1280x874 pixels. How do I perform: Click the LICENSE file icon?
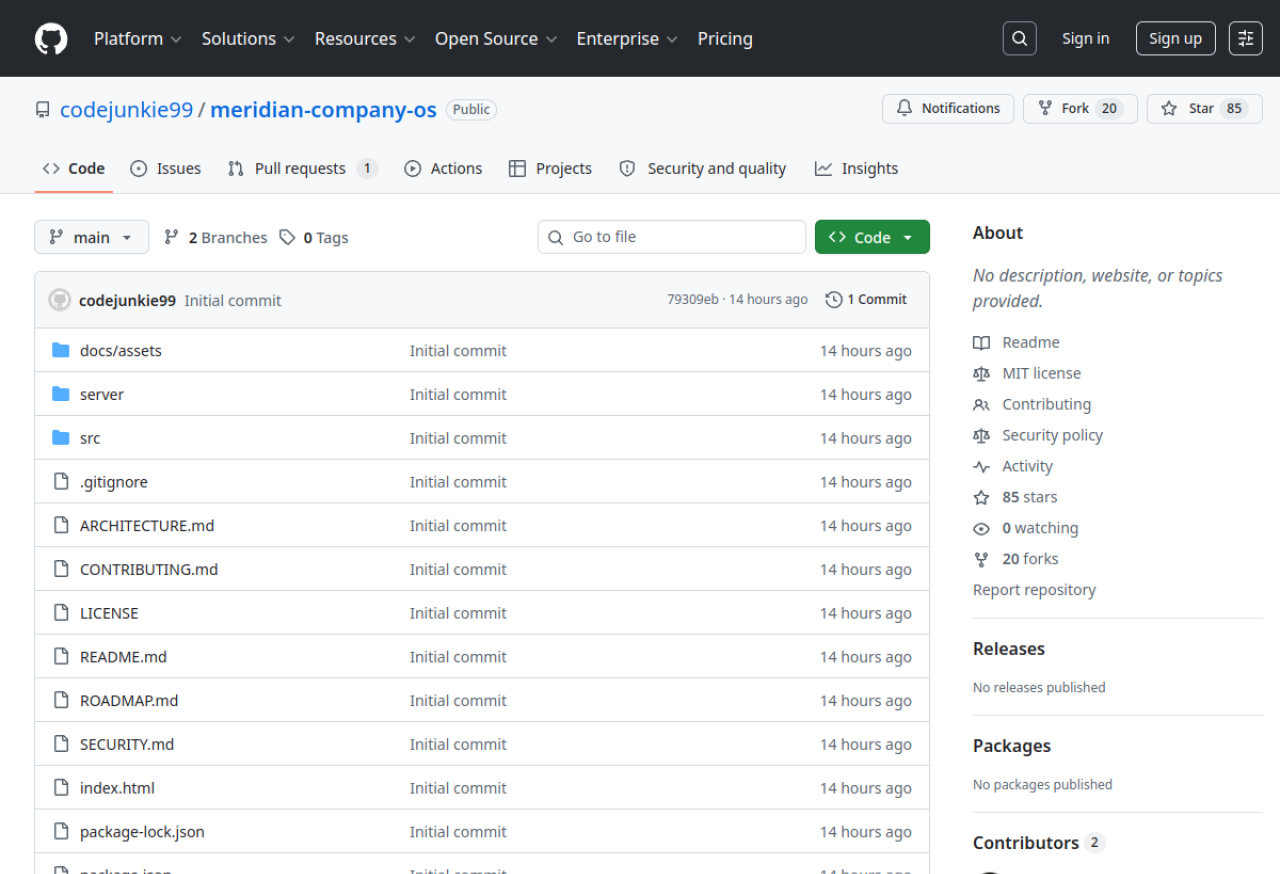61,613
